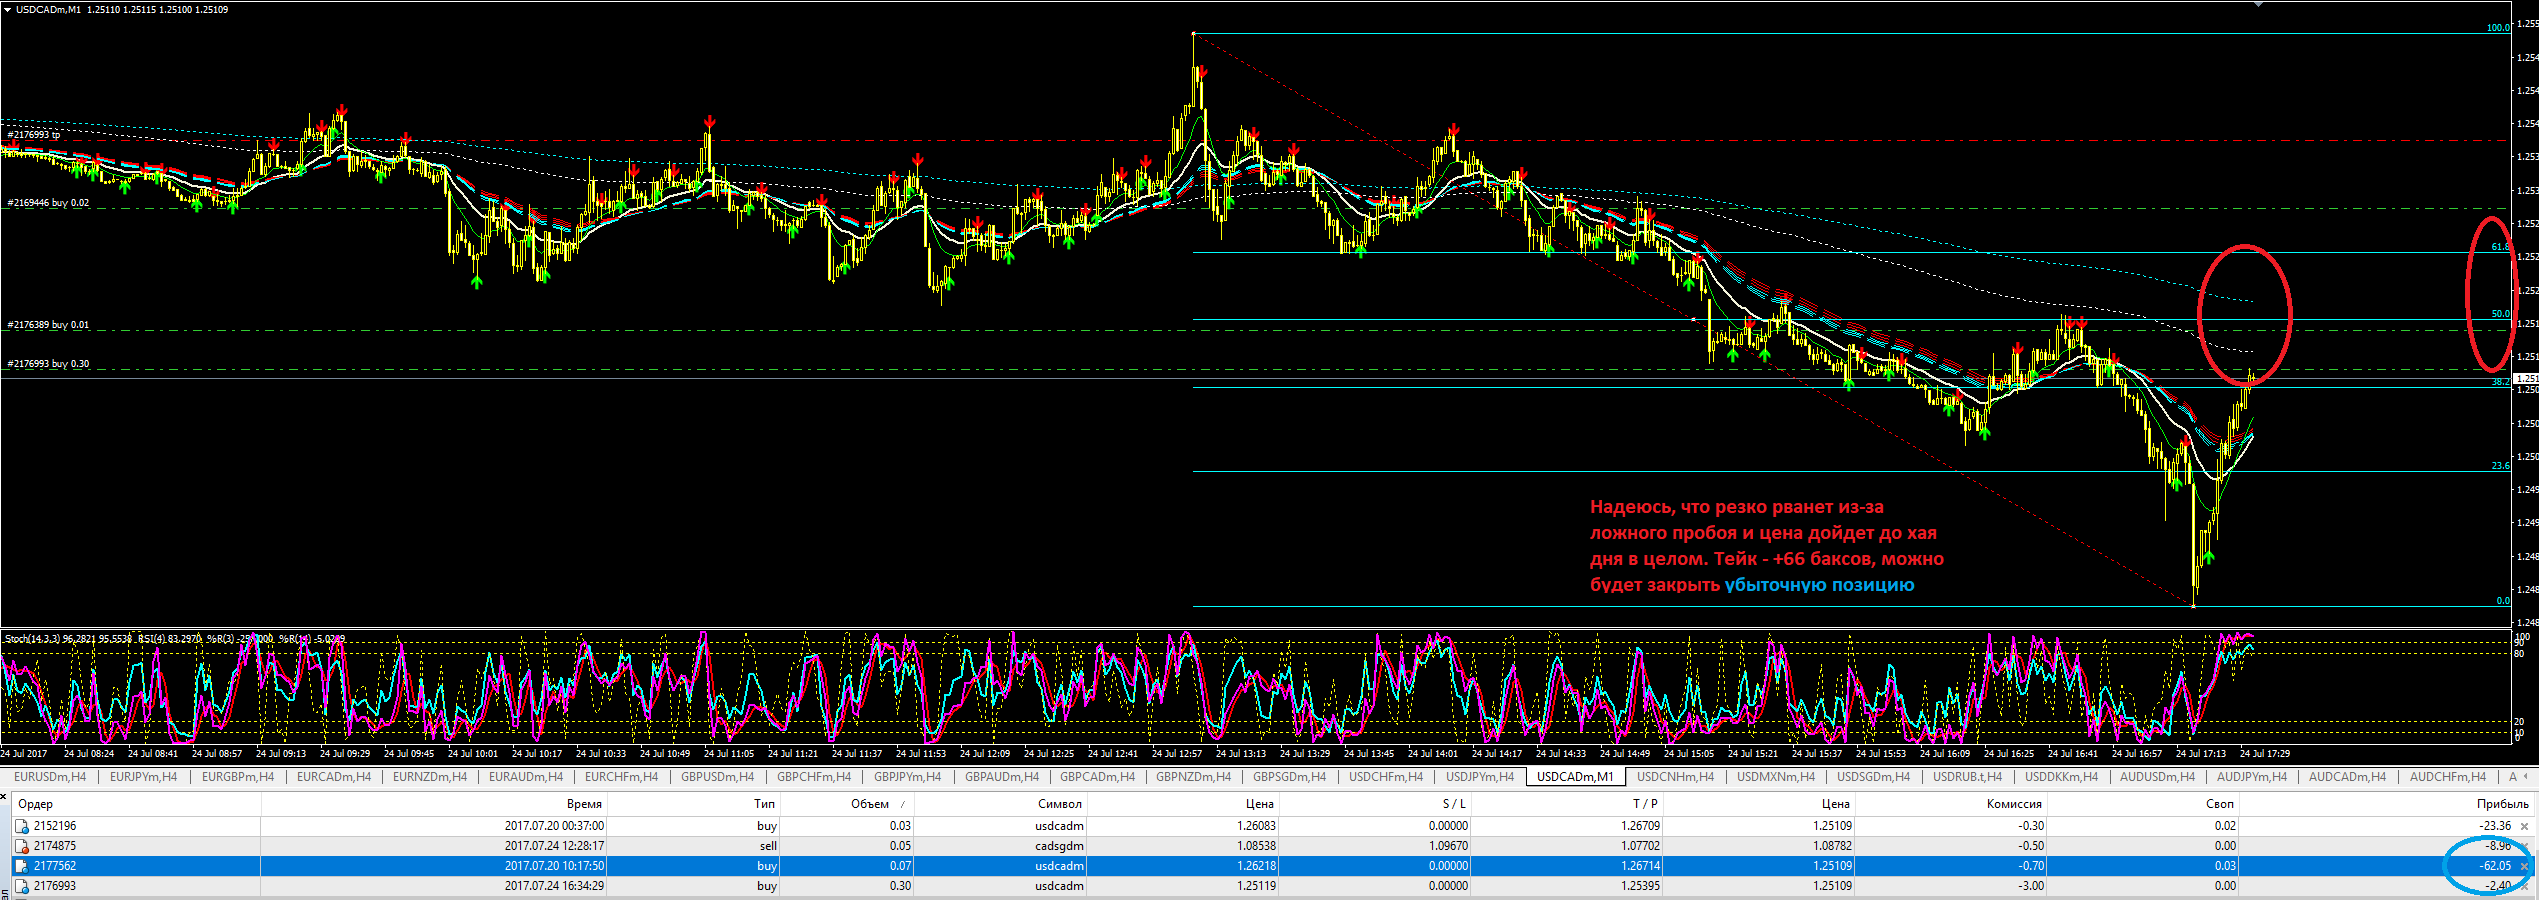
Task: Go to the GBPUSDm,H4 chart tab
Action: coord(718,777)
